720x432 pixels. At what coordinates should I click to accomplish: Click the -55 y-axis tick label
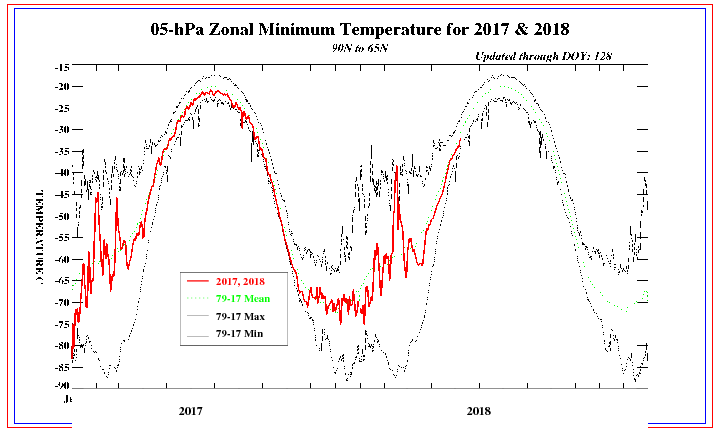[62, 237]
